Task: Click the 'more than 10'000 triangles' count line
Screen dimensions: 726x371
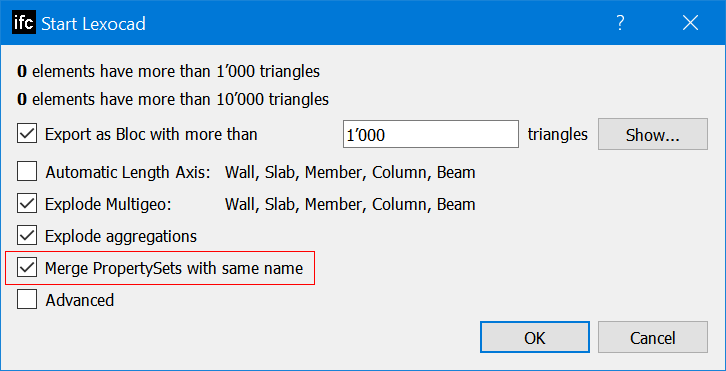Action: pyautogui.click(x=173, y=100)
